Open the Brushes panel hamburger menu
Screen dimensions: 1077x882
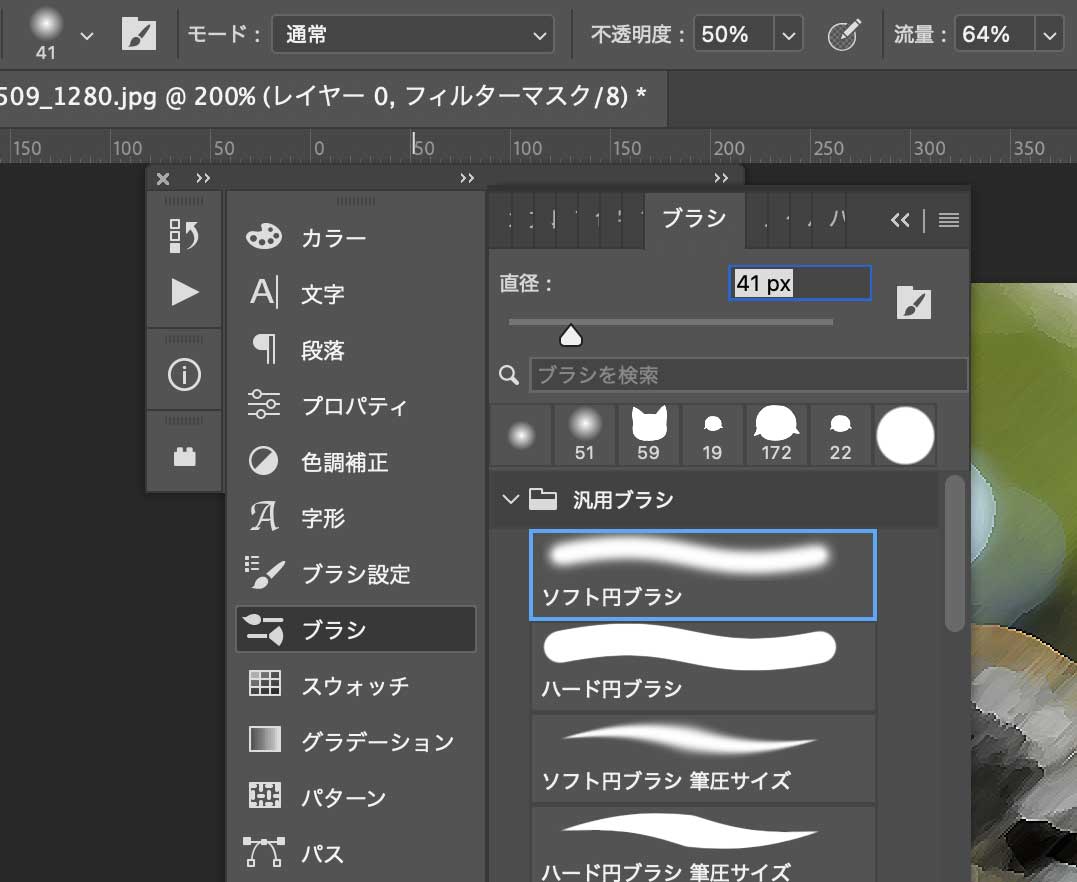click(x=948, y=220)
